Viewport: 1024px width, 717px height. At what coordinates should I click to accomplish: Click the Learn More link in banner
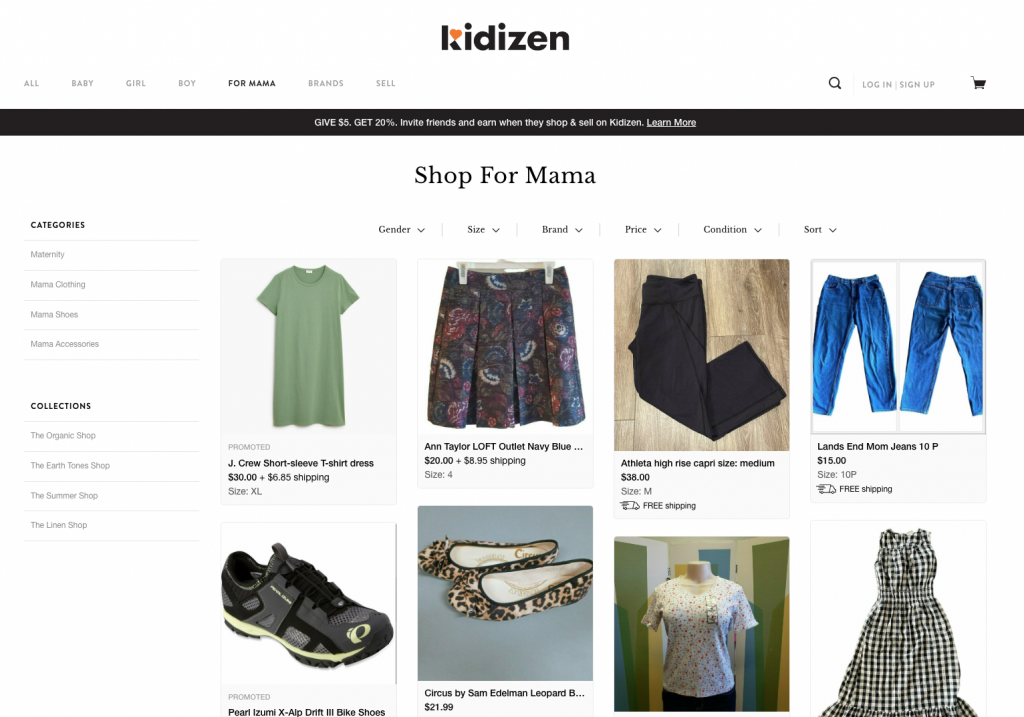(671, 122)
